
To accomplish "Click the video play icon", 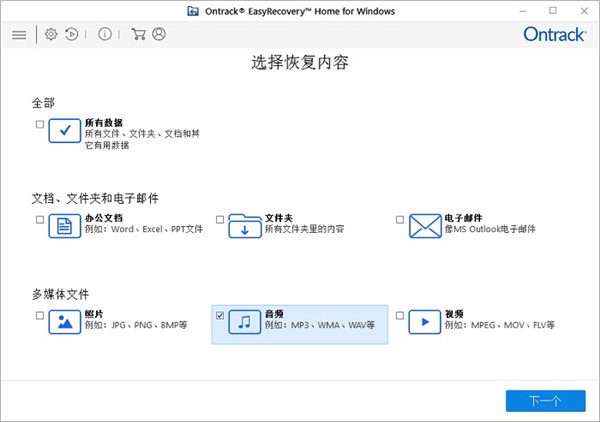I will tap(425, 322).
